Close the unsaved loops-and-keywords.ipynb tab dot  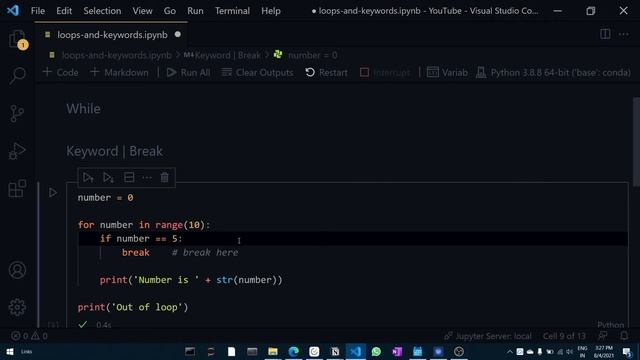(x=178, y=35)
